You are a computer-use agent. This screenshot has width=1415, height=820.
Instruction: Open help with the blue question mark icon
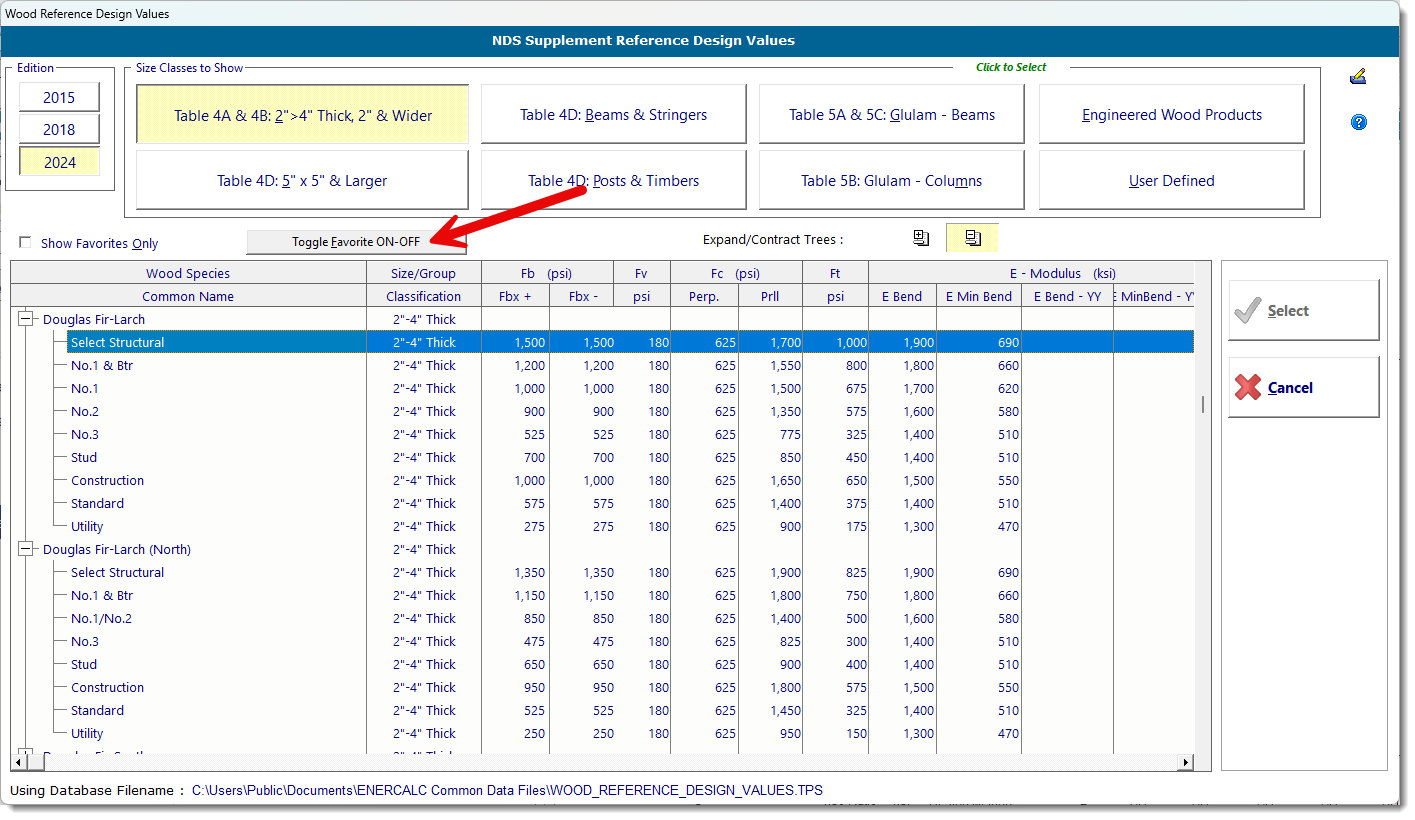1358,122
